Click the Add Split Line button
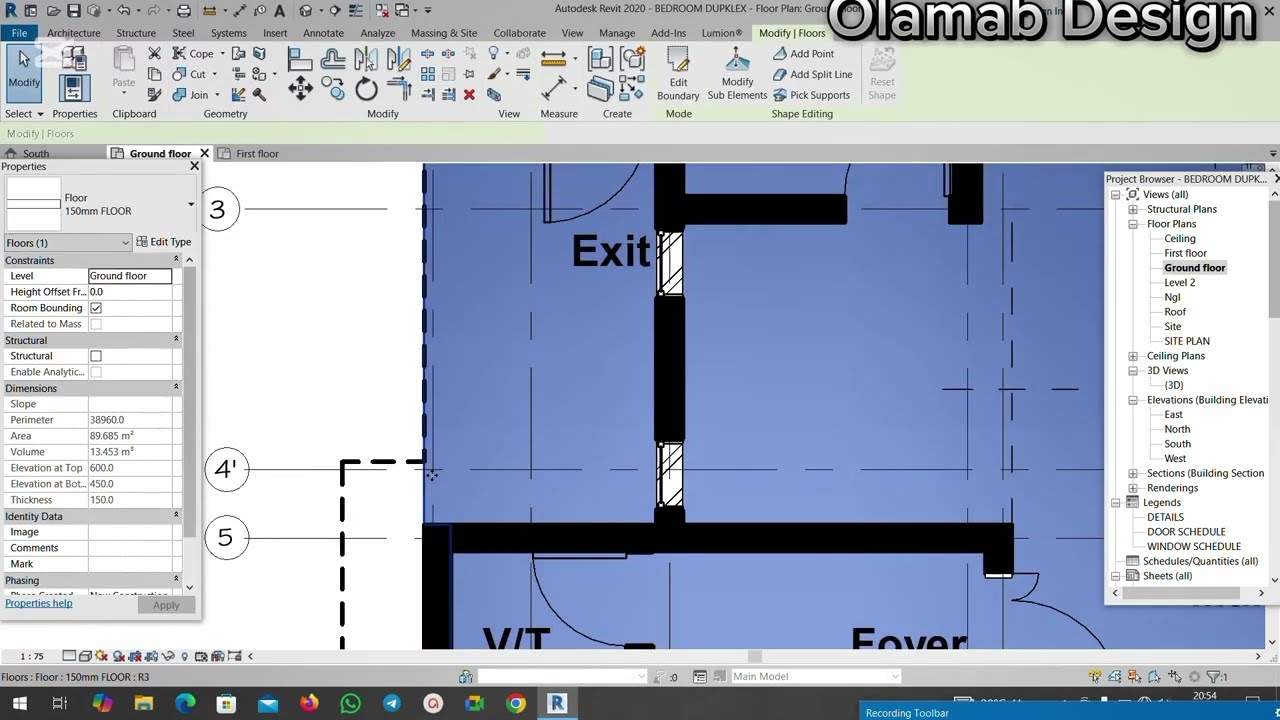Image resolution: width=1280 pixels, height=720 pixels. [x=812, y=74]
